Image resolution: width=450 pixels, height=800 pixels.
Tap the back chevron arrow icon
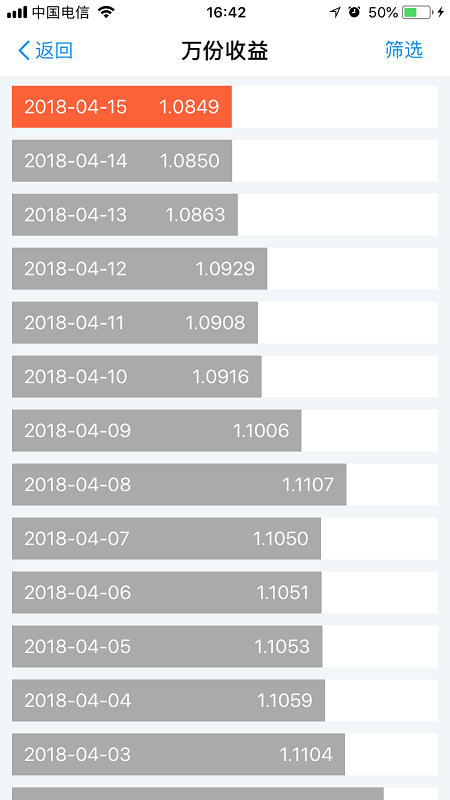coord(24,51)
